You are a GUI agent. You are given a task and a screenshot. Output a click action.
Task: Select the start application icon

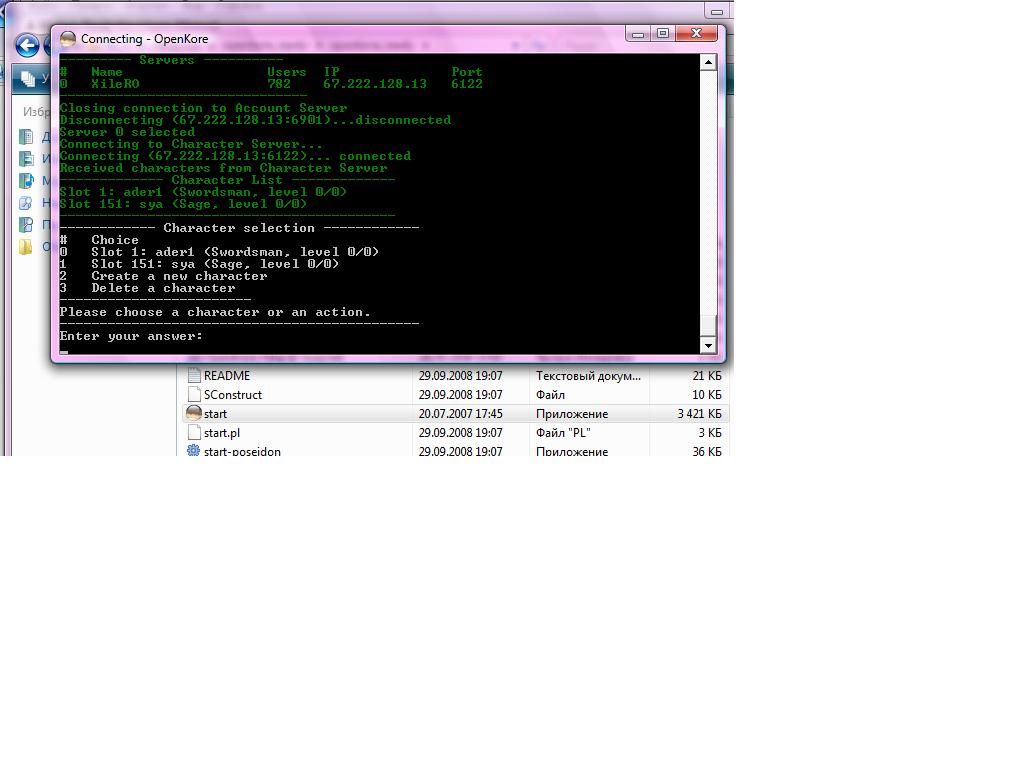[194, 413]
